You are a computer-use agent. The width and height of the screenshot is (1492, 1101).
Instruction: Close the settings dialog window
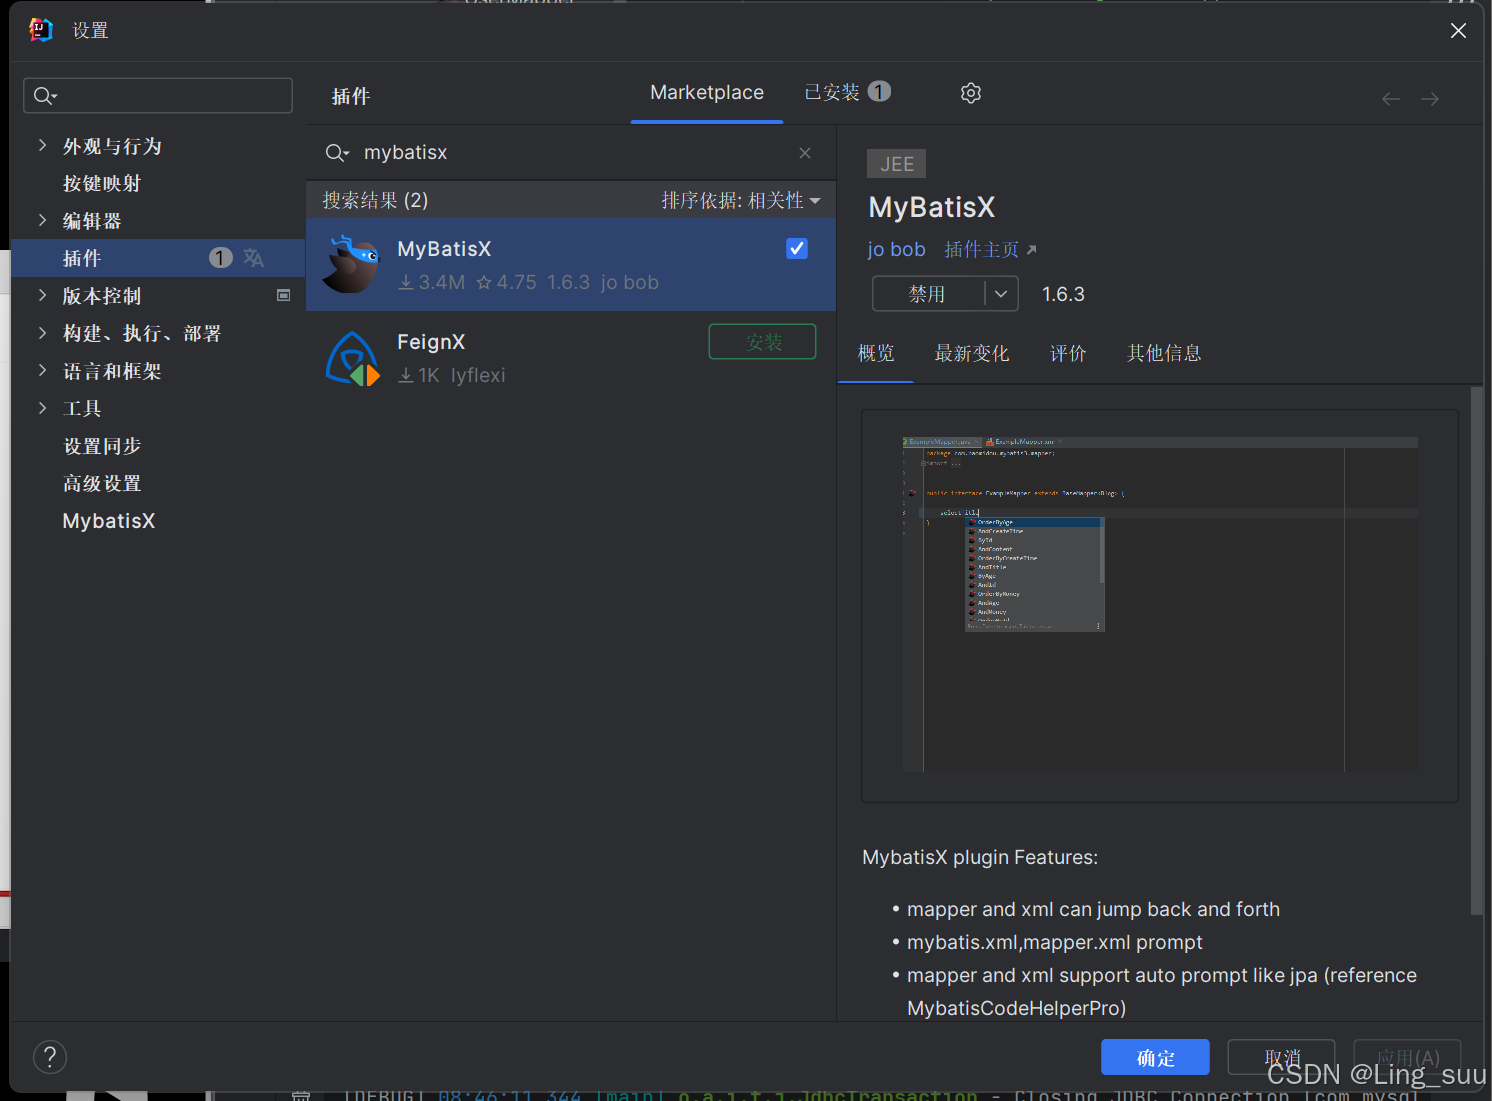coord(1458,31)
